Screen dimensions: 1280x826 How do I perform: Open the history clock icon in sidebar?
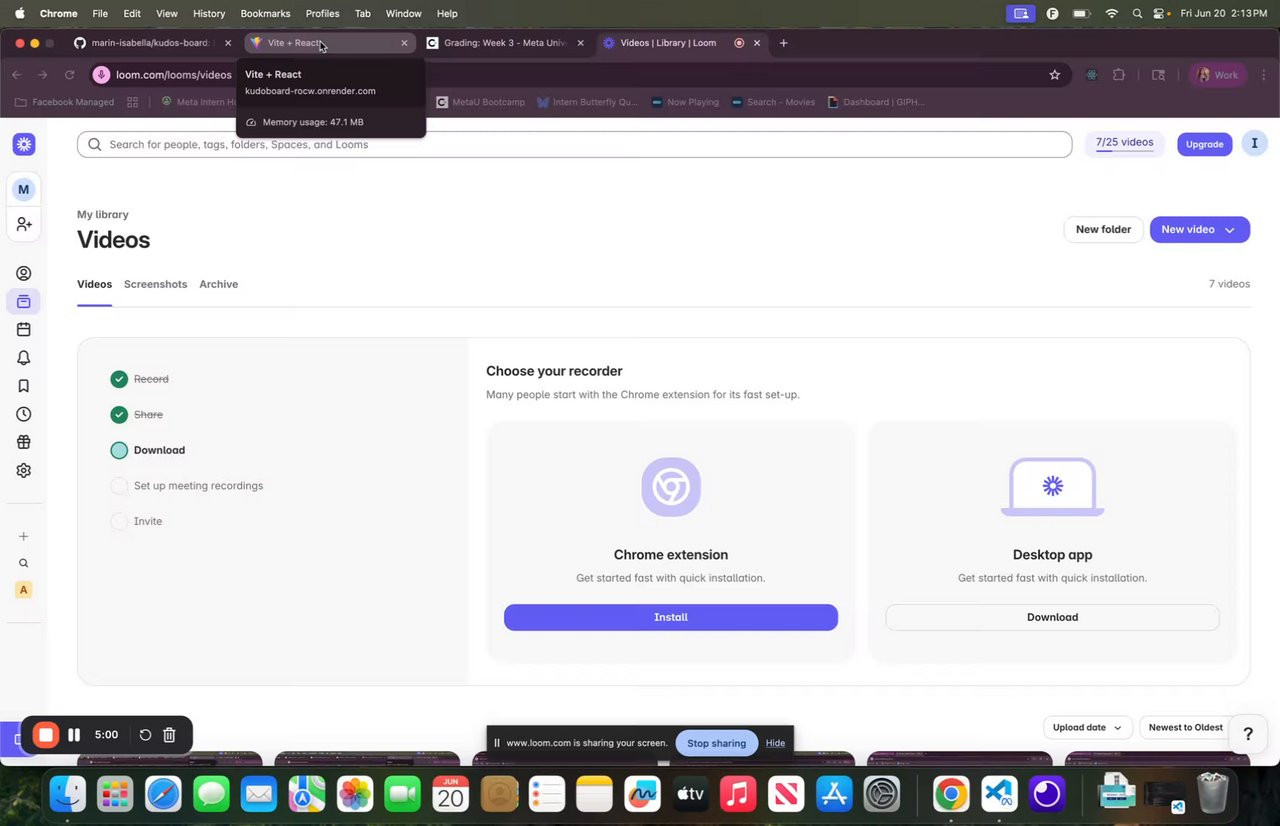pos(24,414)
